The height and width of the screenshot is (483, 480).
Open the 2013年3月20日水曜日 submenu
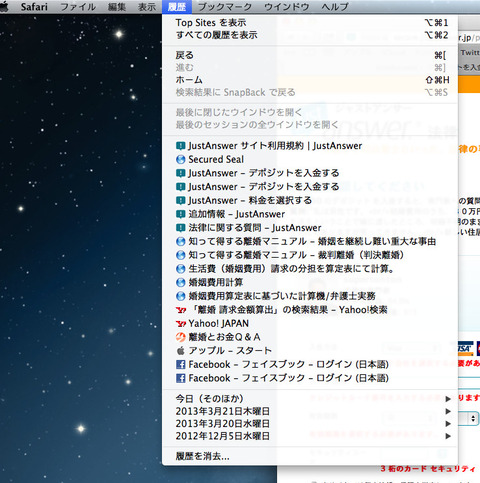tap(310, 423)
